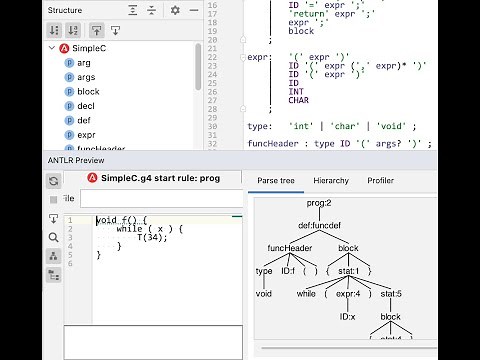This screenshot has width=480, height=360.
Task: Open Structure panel gear options
Action: [175, 10]
